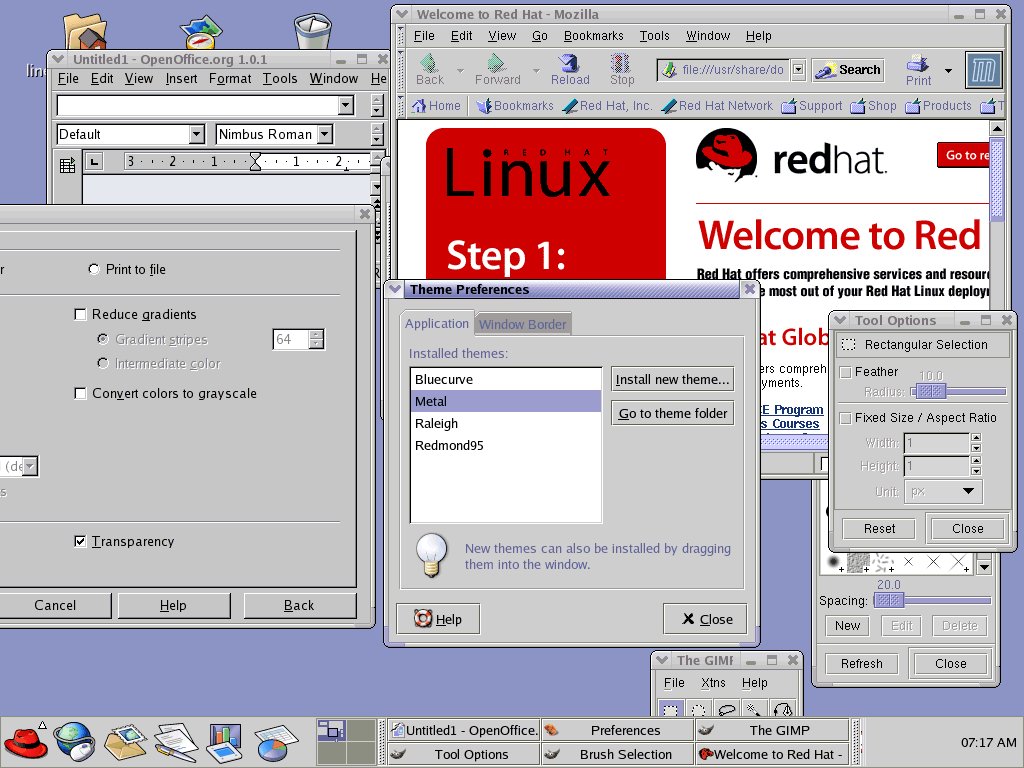Select the Print to file option
Viewport: 1024px width, 768px height.
94,269
